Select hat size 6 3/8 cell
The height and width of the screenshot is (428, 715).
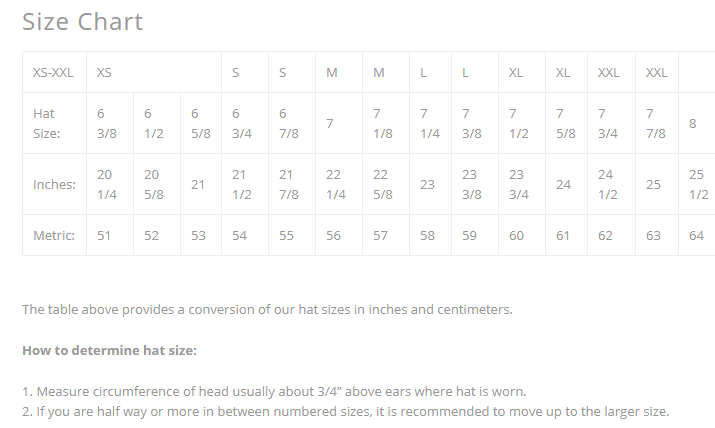click(105, 123)
